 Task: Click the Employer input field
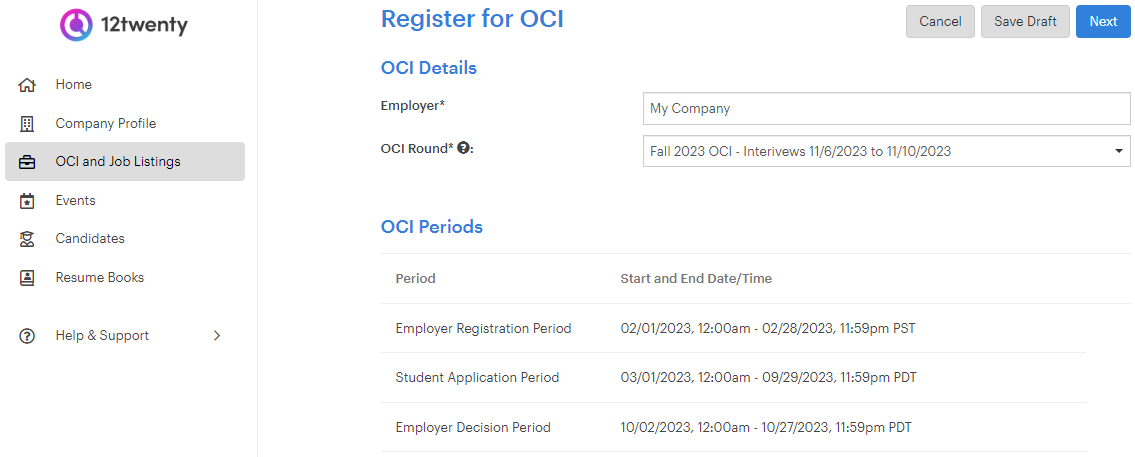click(x=886, y=109)
